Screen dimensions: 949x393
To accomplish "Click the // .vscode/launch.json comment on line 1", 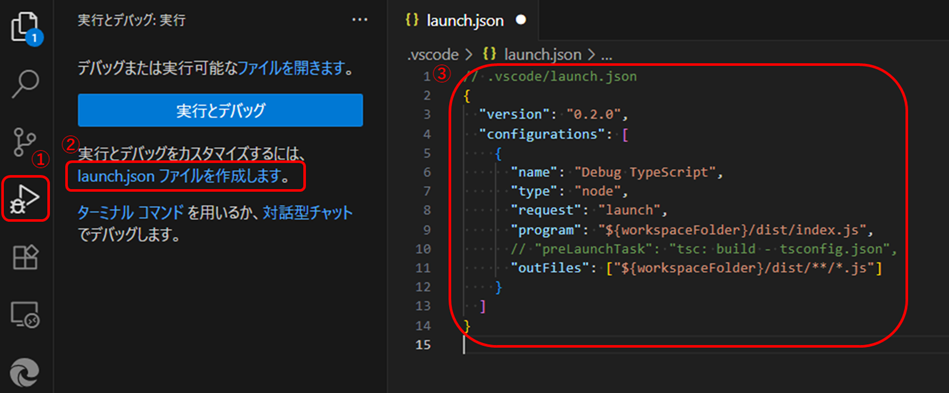I will [x=550, y=77].
